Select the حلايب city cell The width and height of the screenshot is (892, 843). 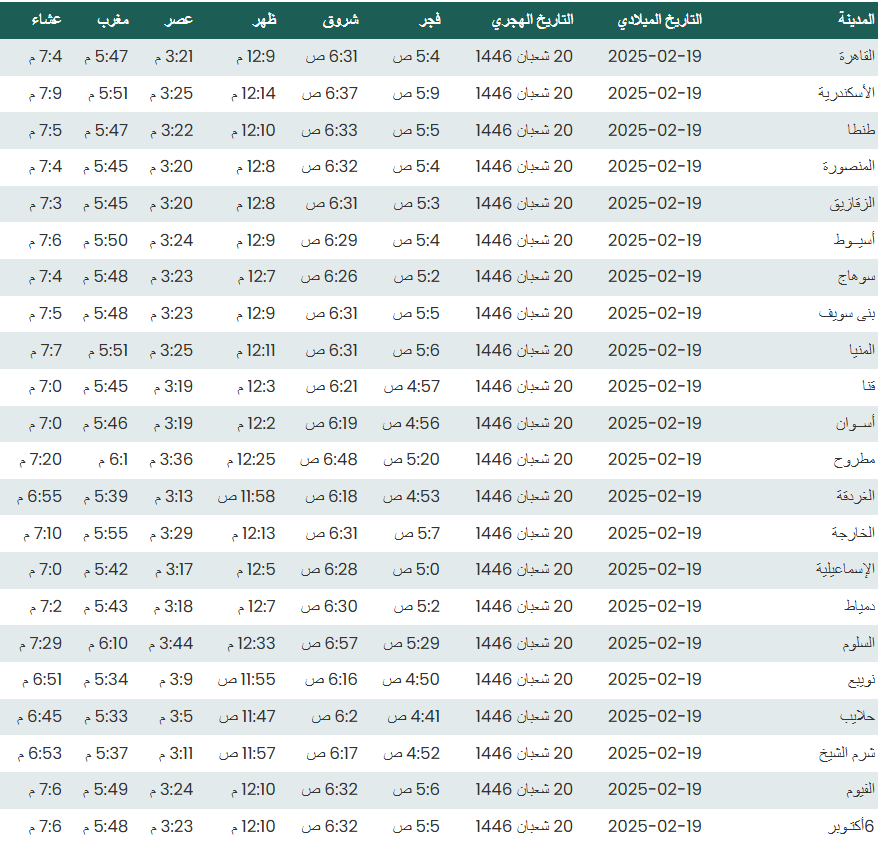tap(857, 717)
